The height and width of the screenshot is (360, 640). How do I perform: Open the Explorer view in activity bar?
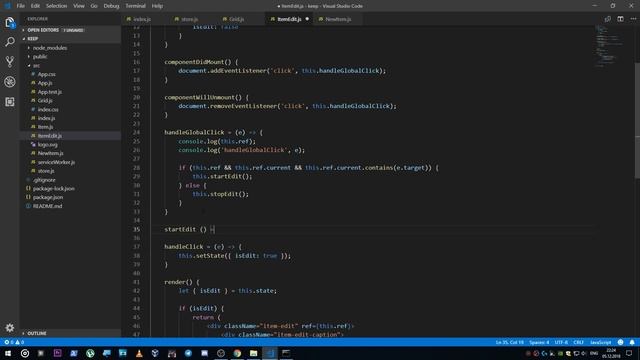coord(10,22)
